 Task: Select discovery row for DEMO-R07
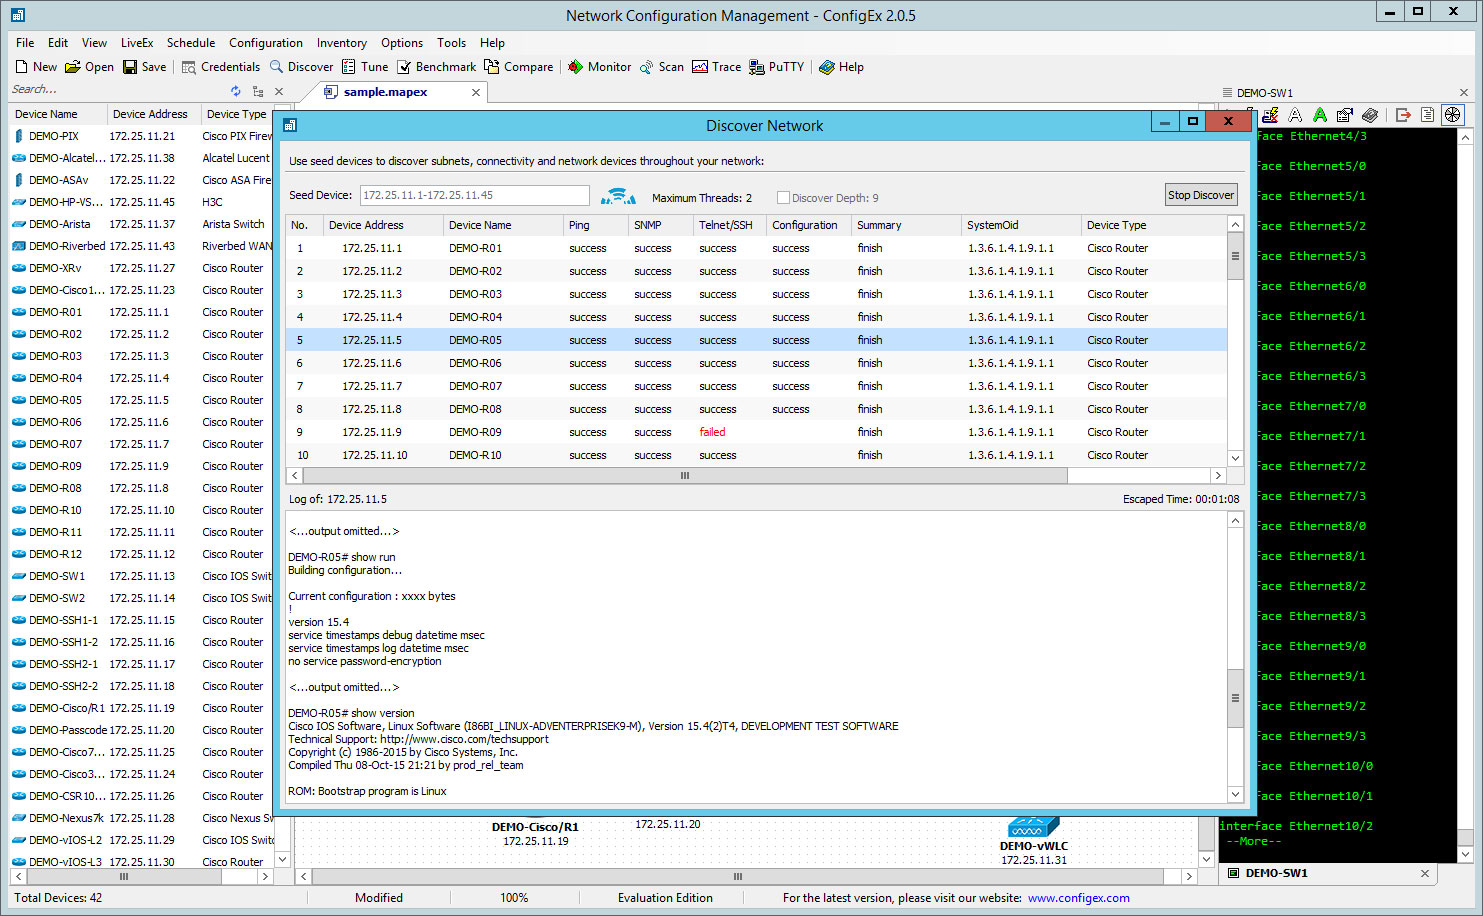coord(756,386)
